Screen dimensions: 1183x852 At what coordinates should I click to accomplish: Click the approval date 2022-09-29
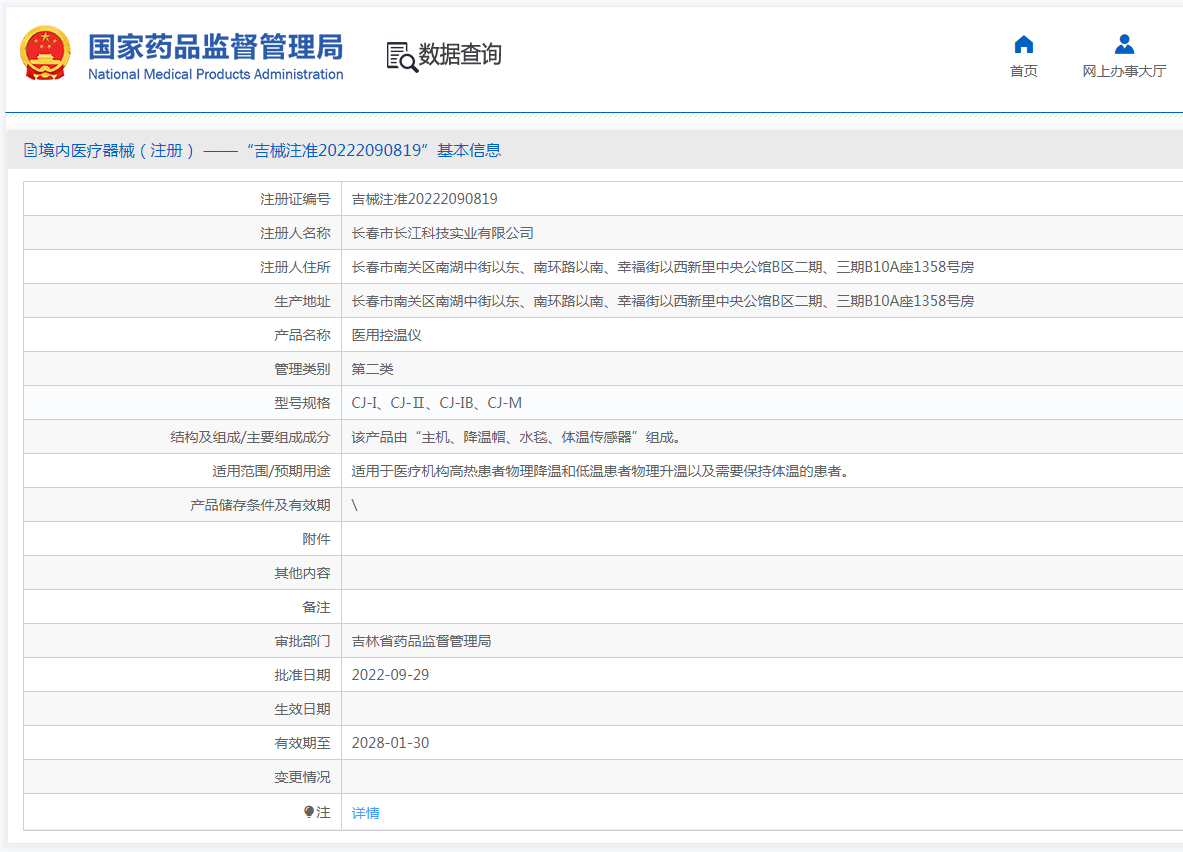390,675
